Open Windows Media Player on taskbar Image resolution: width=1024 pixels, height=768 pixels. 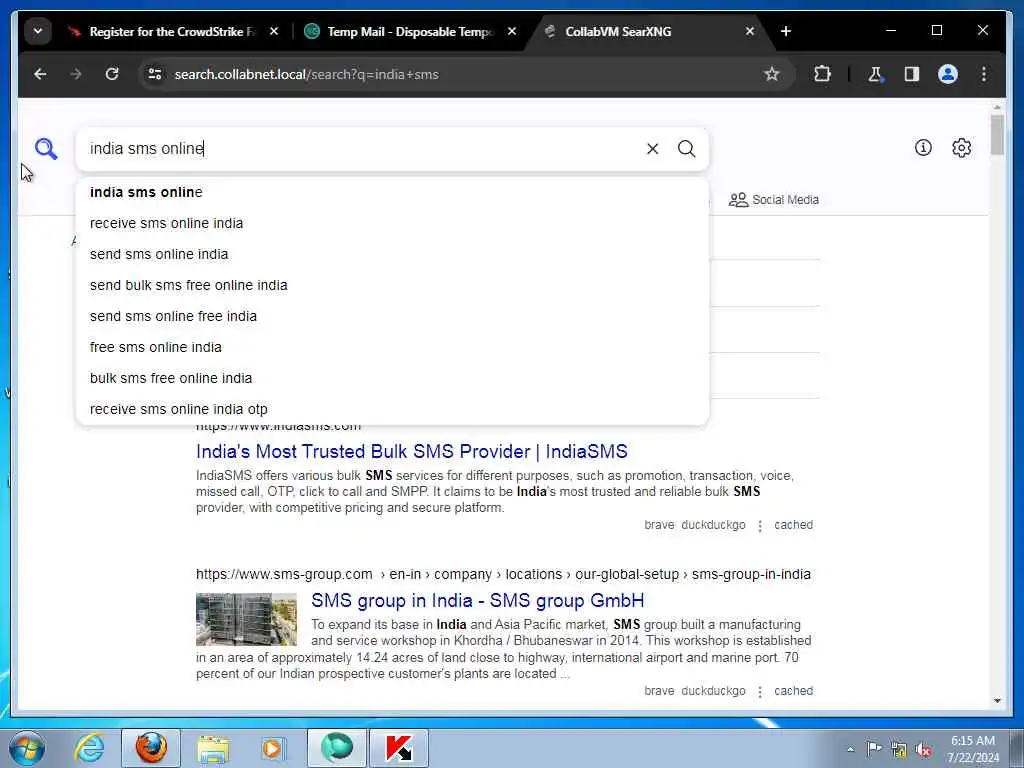(272, 748)
